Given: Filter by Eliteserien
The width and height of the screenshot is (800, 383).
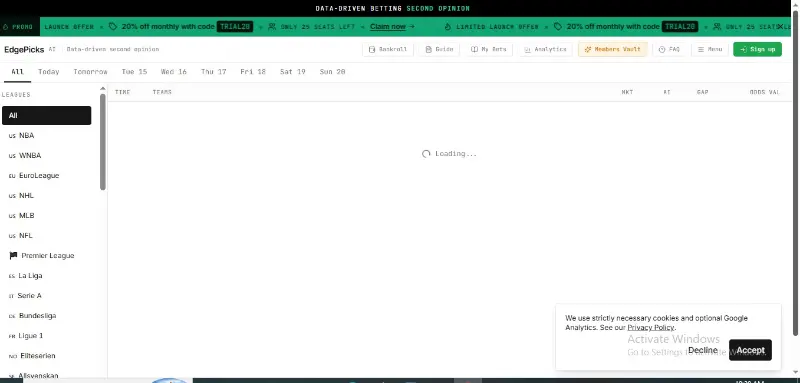Looking at the screenshot, I should point(46,355).
